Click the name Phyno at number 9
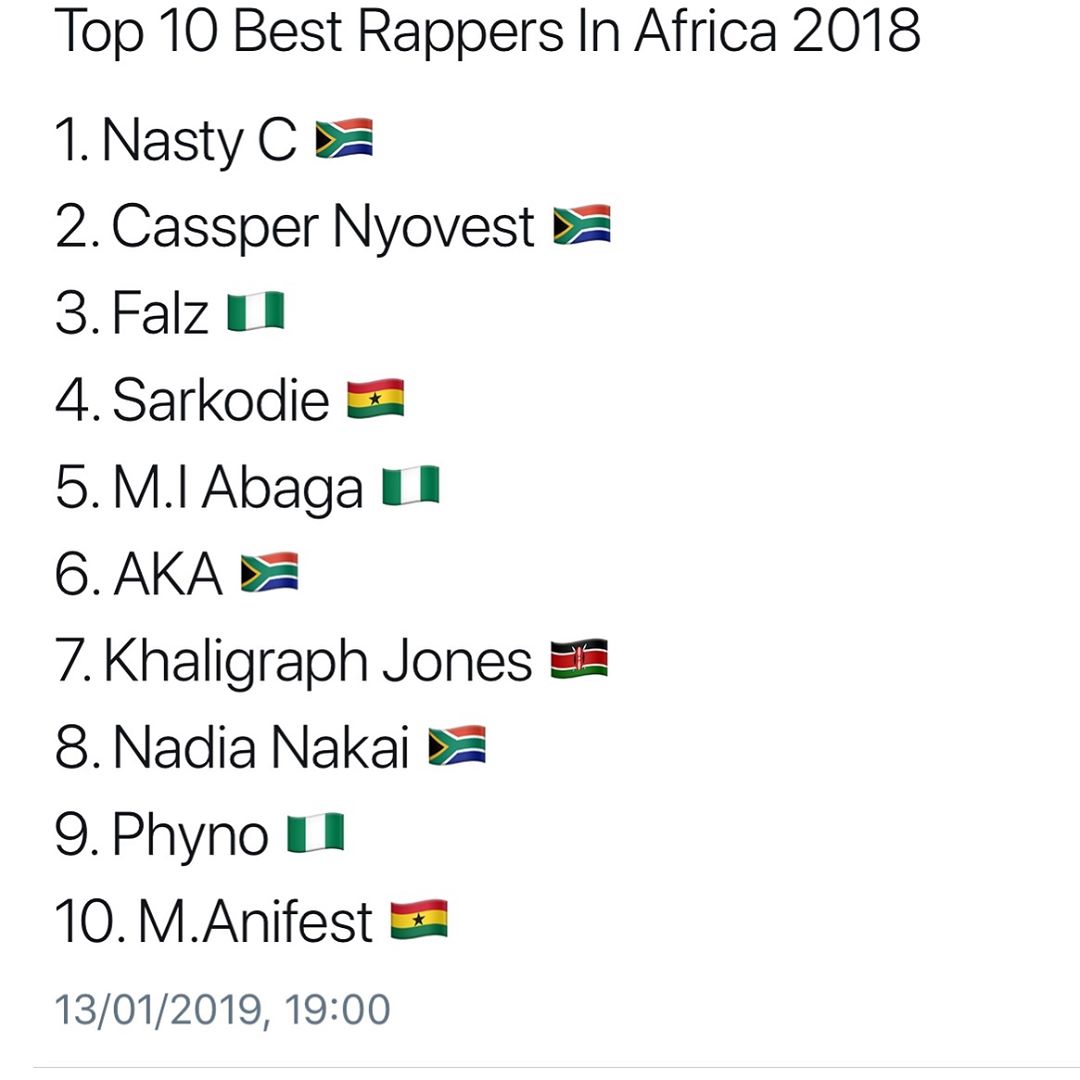The width and height of the screenshot is (1080, 1080). pyautogui.click(x=190, y=835)
